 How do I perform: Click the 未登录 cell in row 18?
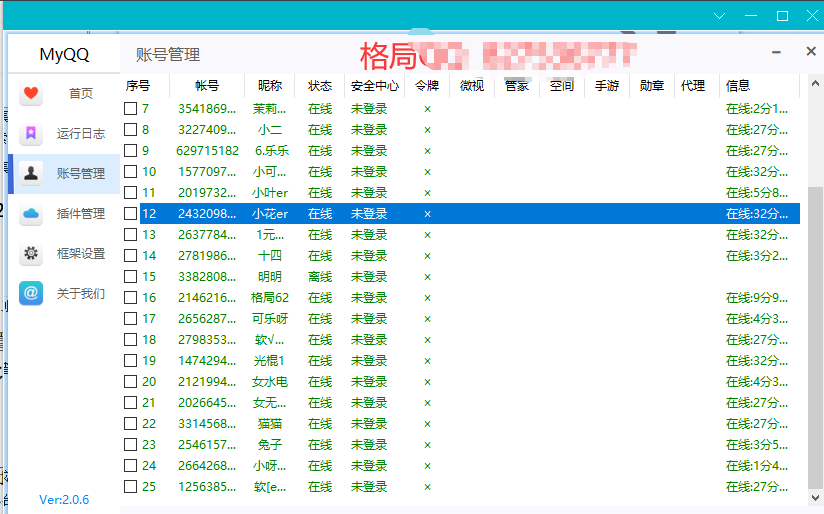click(369, 340)
